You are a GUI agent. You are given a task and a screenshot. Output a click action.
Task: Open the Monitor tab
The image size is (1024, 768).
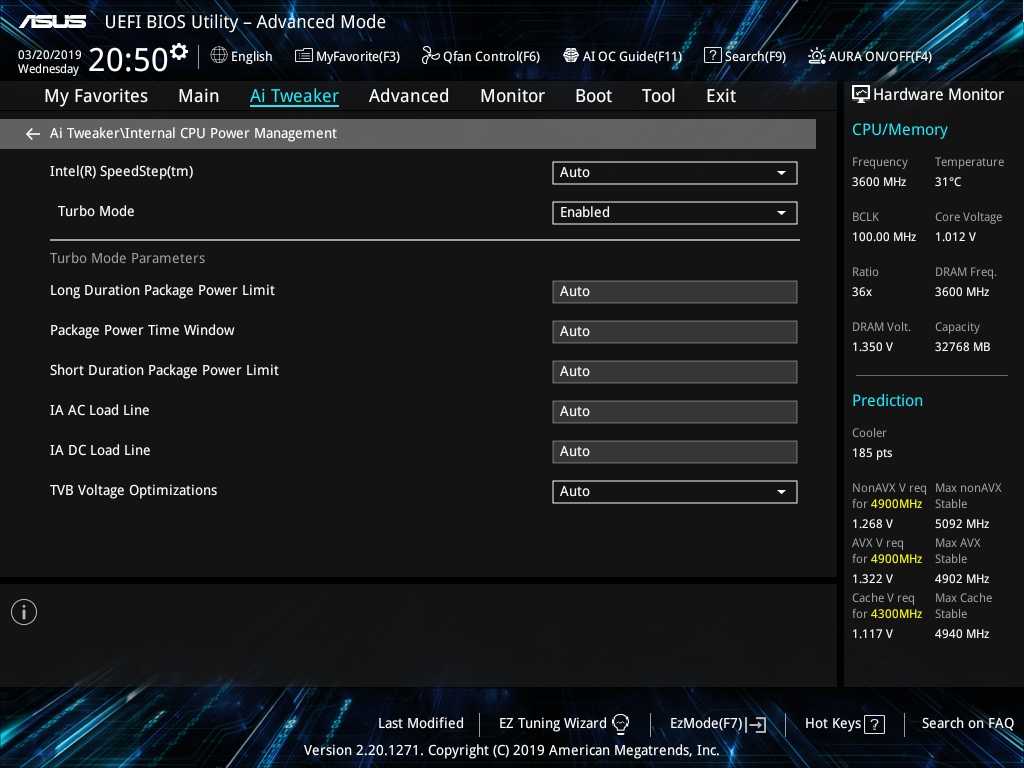coord(512,96)
